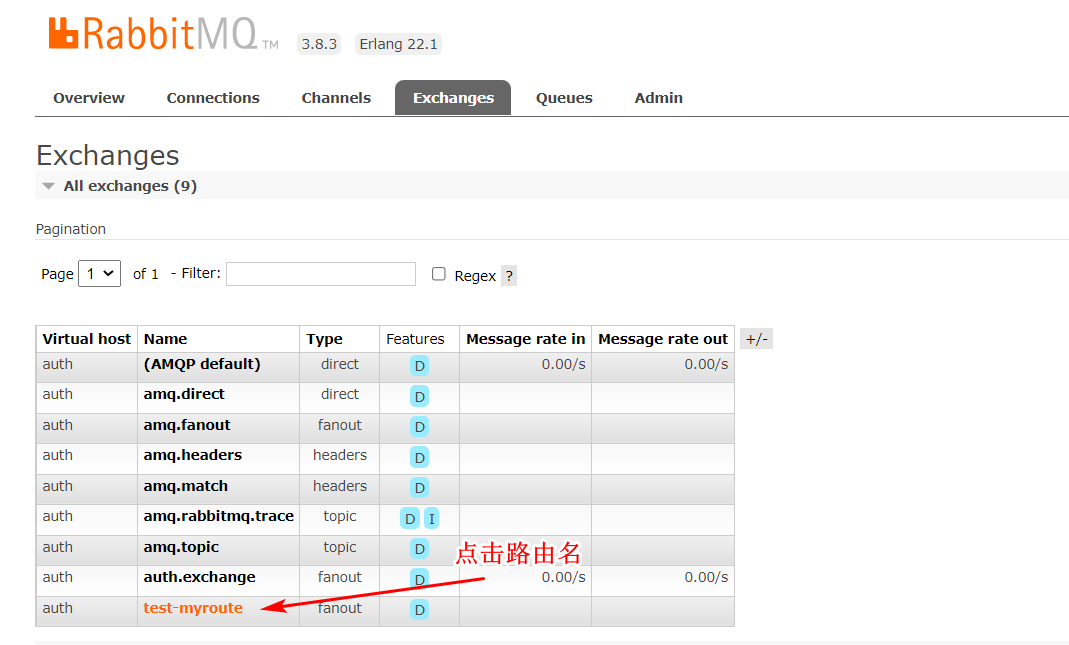Sort by the Type column header

324,339
